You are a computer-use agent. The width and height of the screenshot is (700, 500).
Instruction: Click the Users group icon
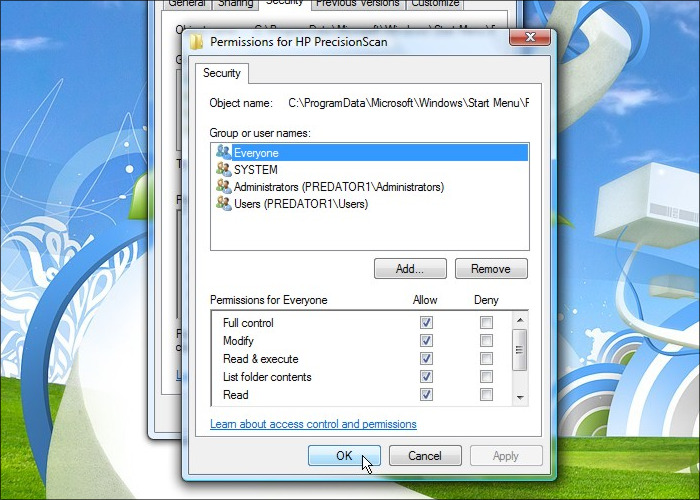223,204
